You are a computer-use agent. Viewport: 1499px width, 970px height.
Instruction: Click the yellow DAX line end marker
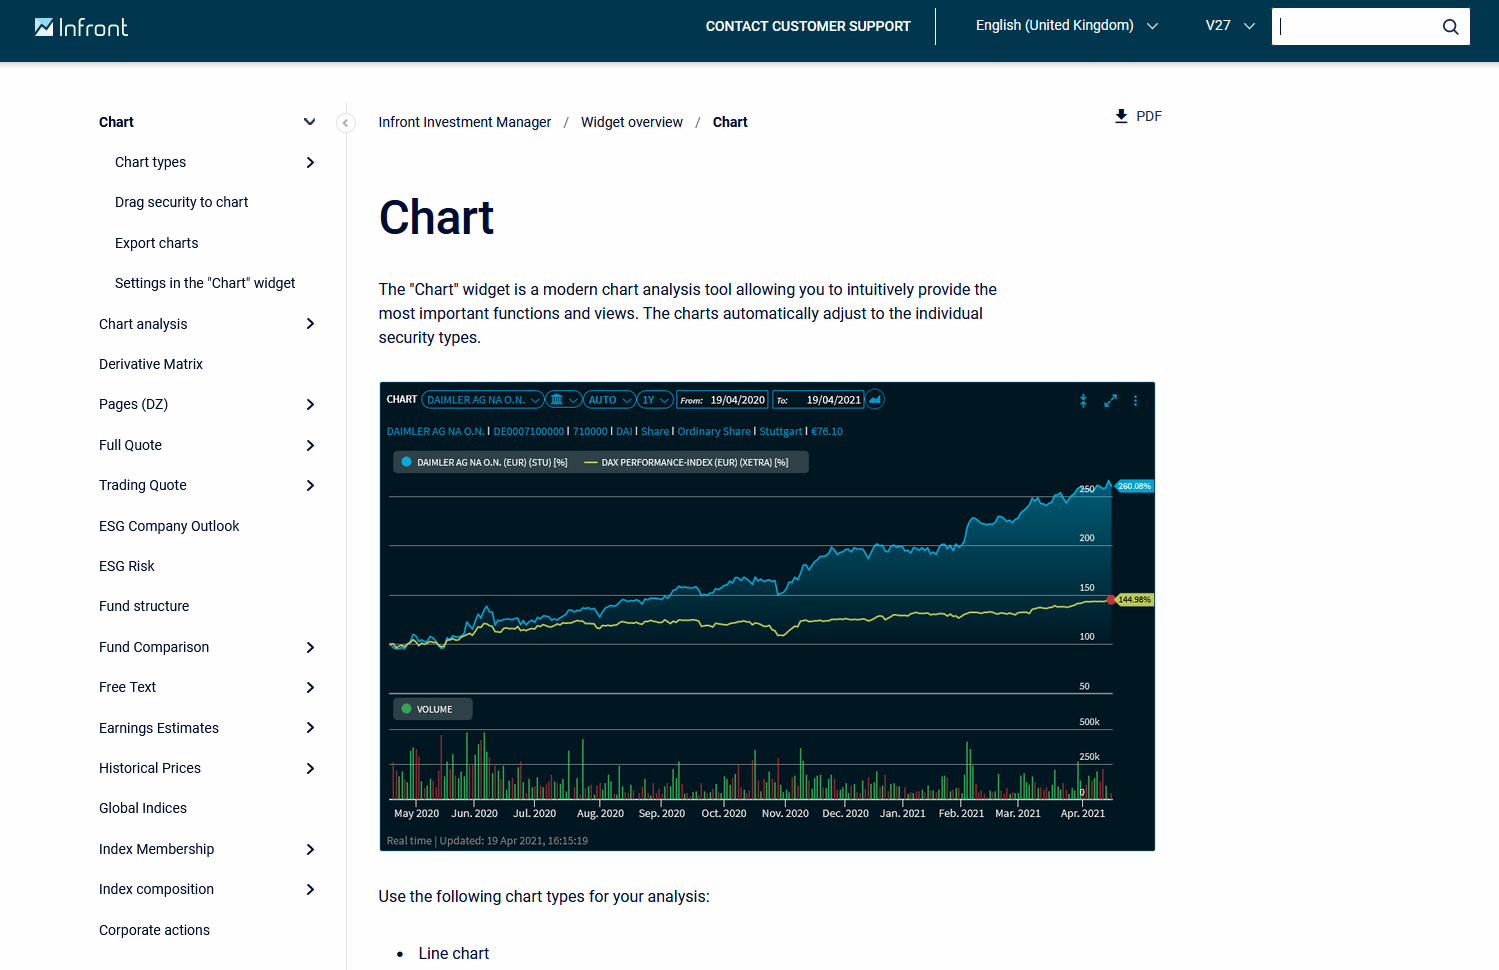coord(1111,600)
